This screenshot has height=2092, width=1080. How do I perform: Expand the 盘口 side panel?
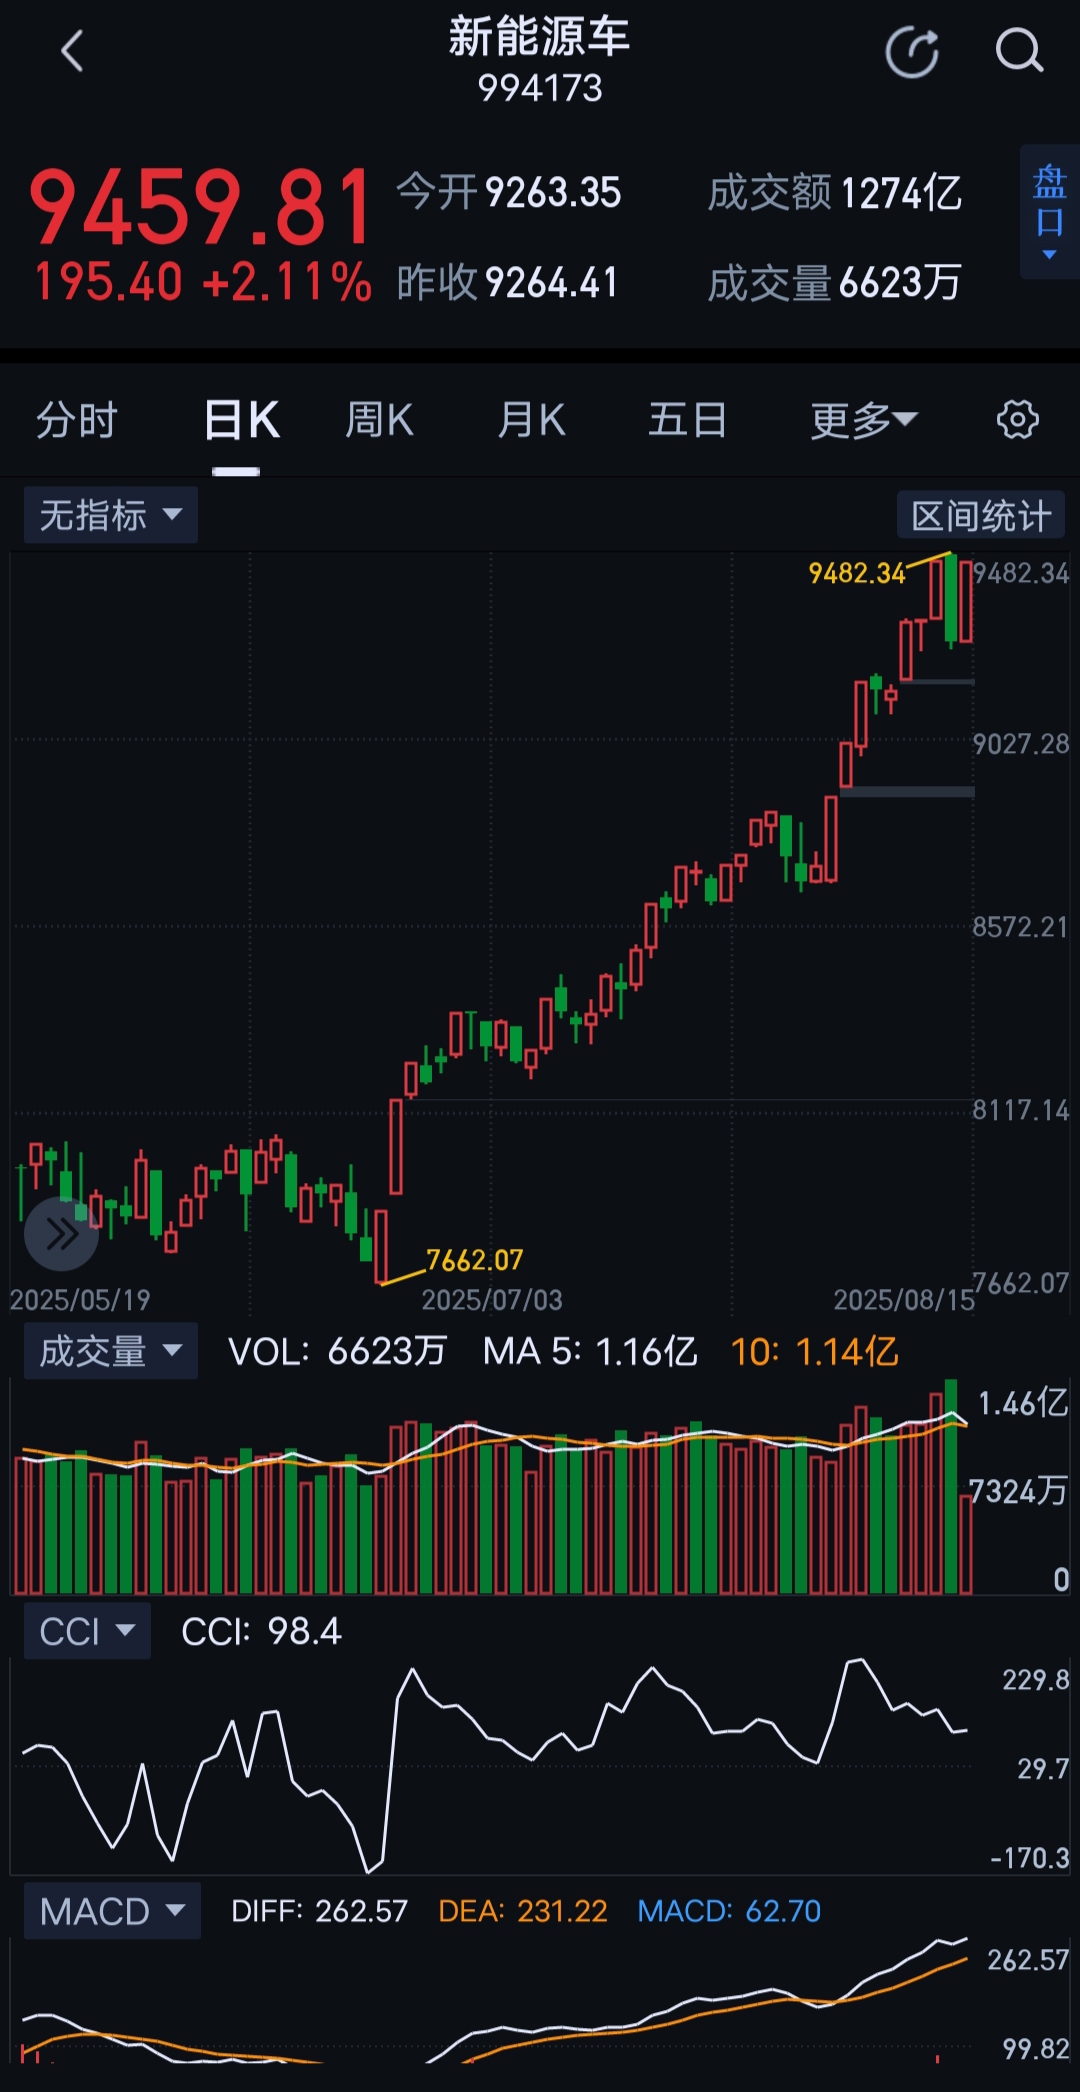(x=1050, y=211)
